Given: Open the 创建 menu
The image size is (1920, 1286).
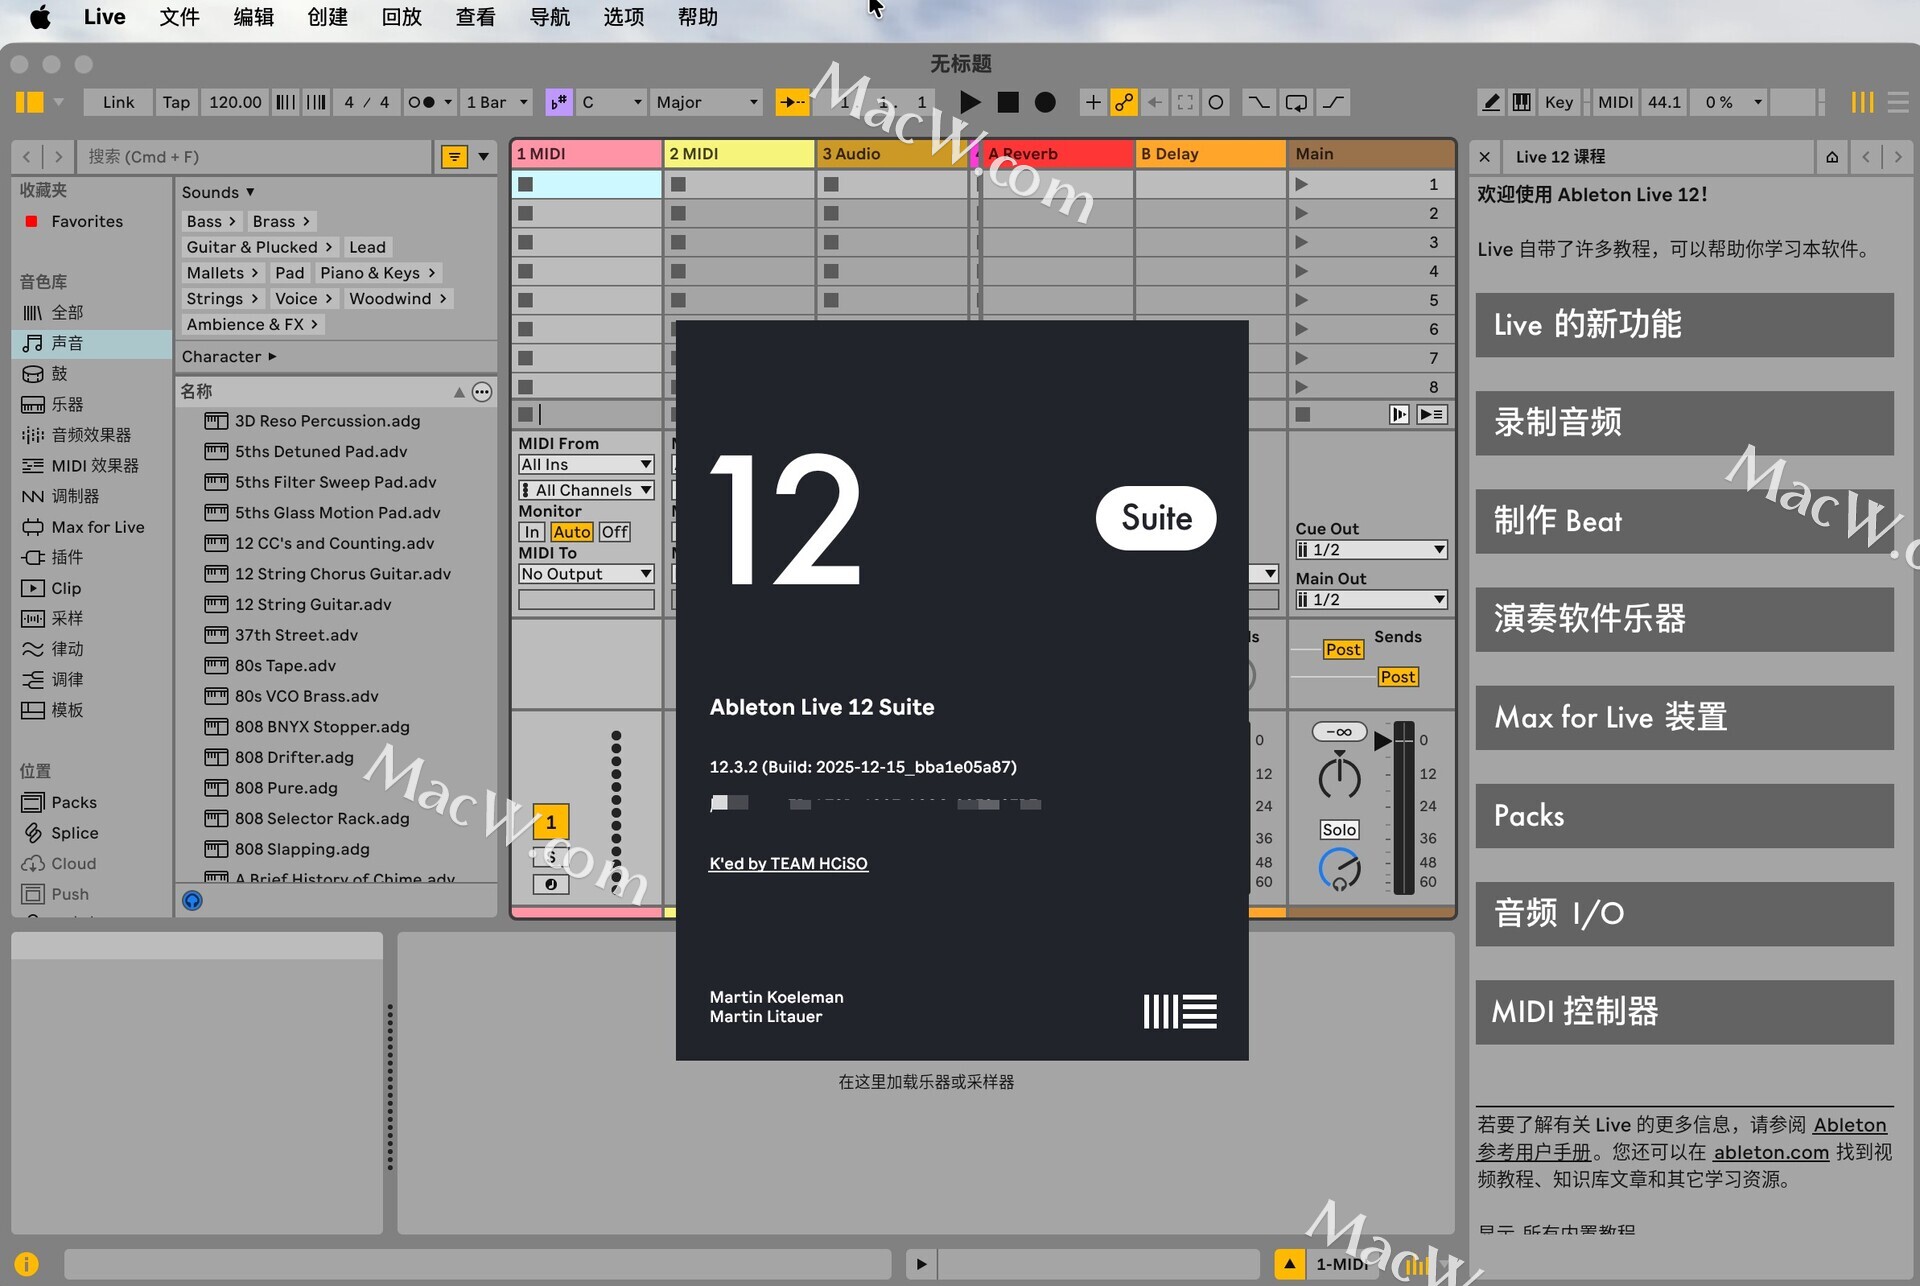Looking at the screenshot, I should (x=327, y=17).
